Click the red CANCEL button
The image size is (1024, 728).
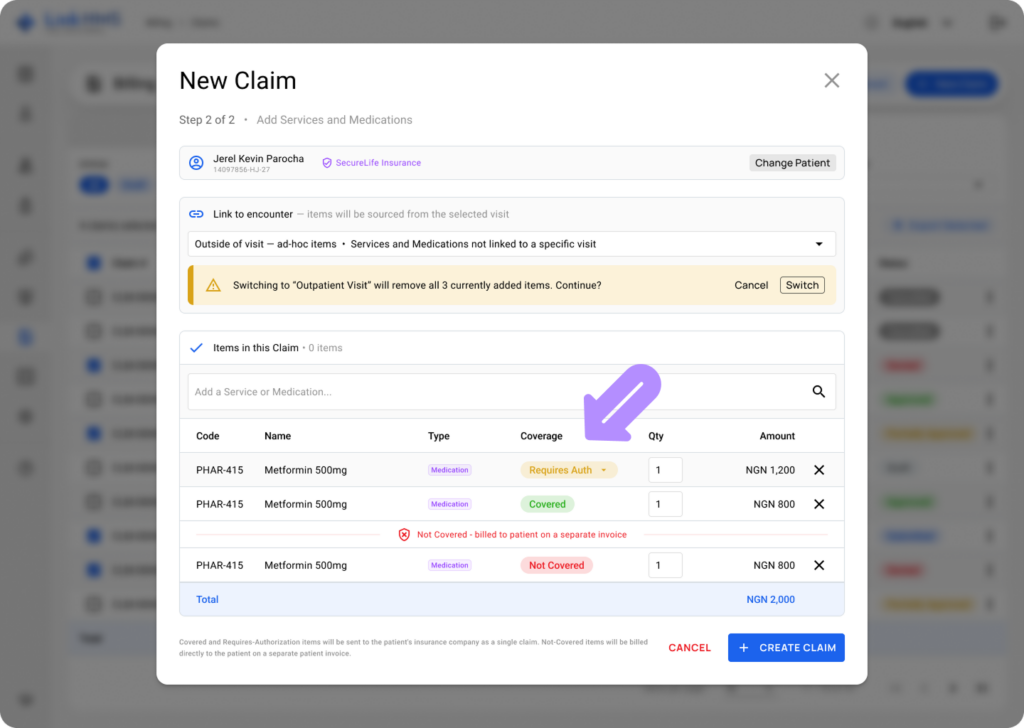689,648
